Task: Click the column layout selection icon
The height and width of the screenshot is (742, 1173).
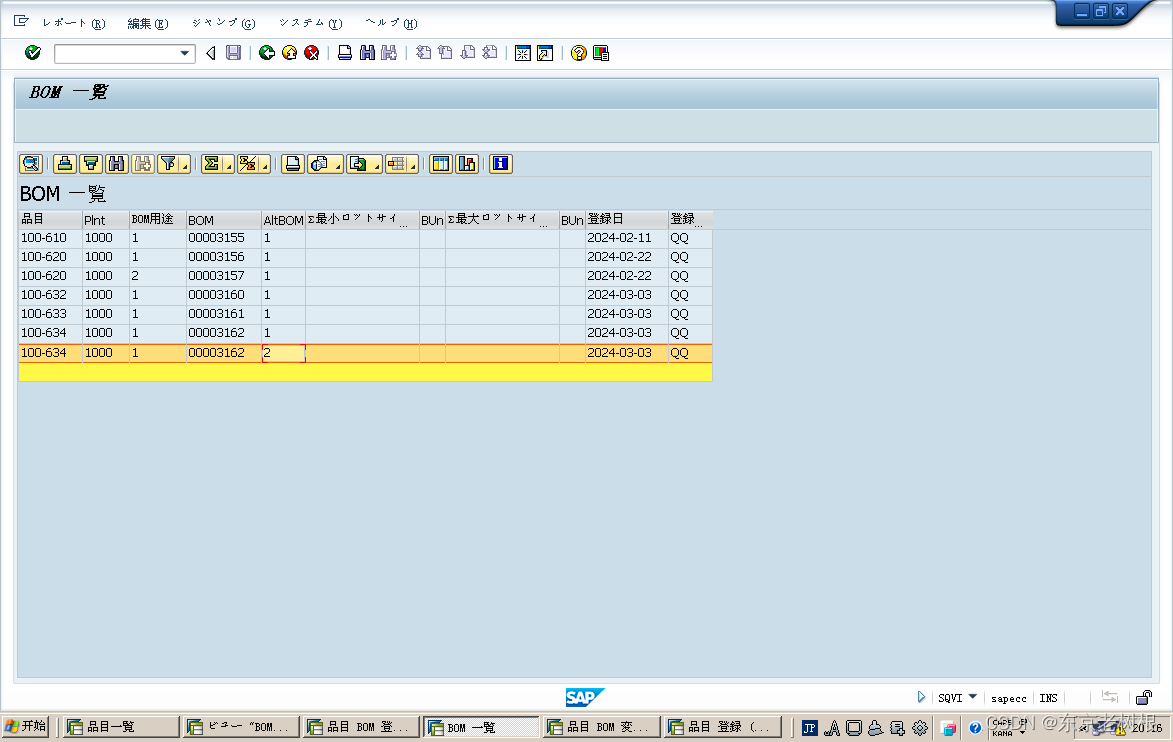Action: click(x=440, y=163)
